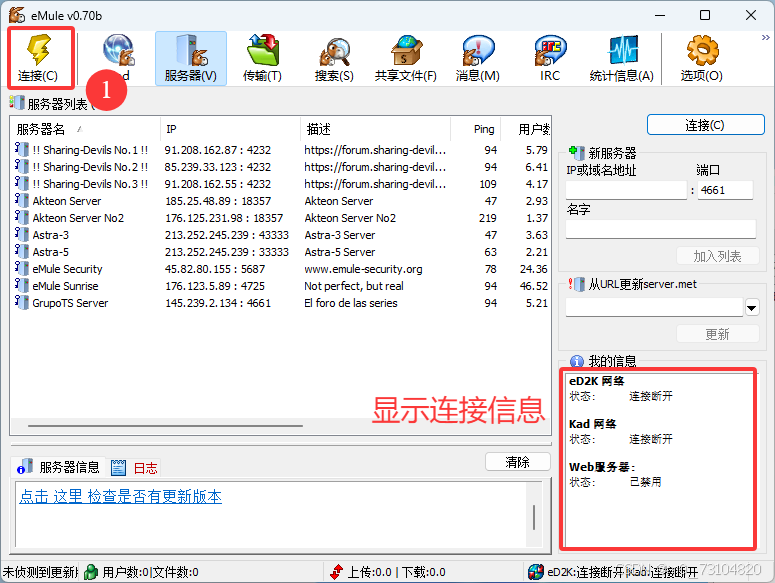Screen dimensions: 775x583
Task: Select IP 45.82.80.155 : 5687 cell
Action: [215, 269]
